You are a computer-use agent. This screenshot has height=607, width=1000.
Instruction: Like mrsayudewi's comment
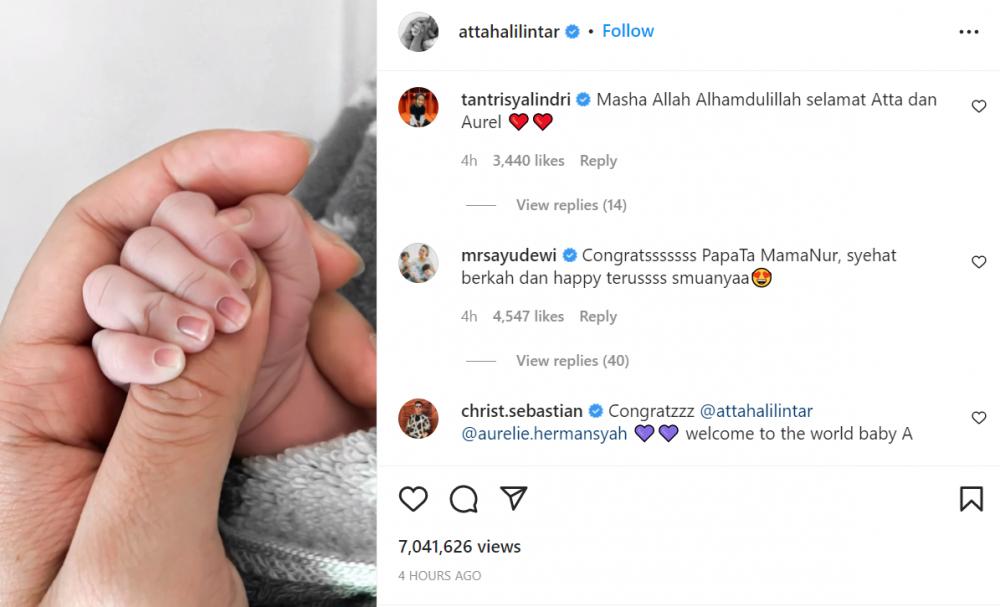pos(979,262)
